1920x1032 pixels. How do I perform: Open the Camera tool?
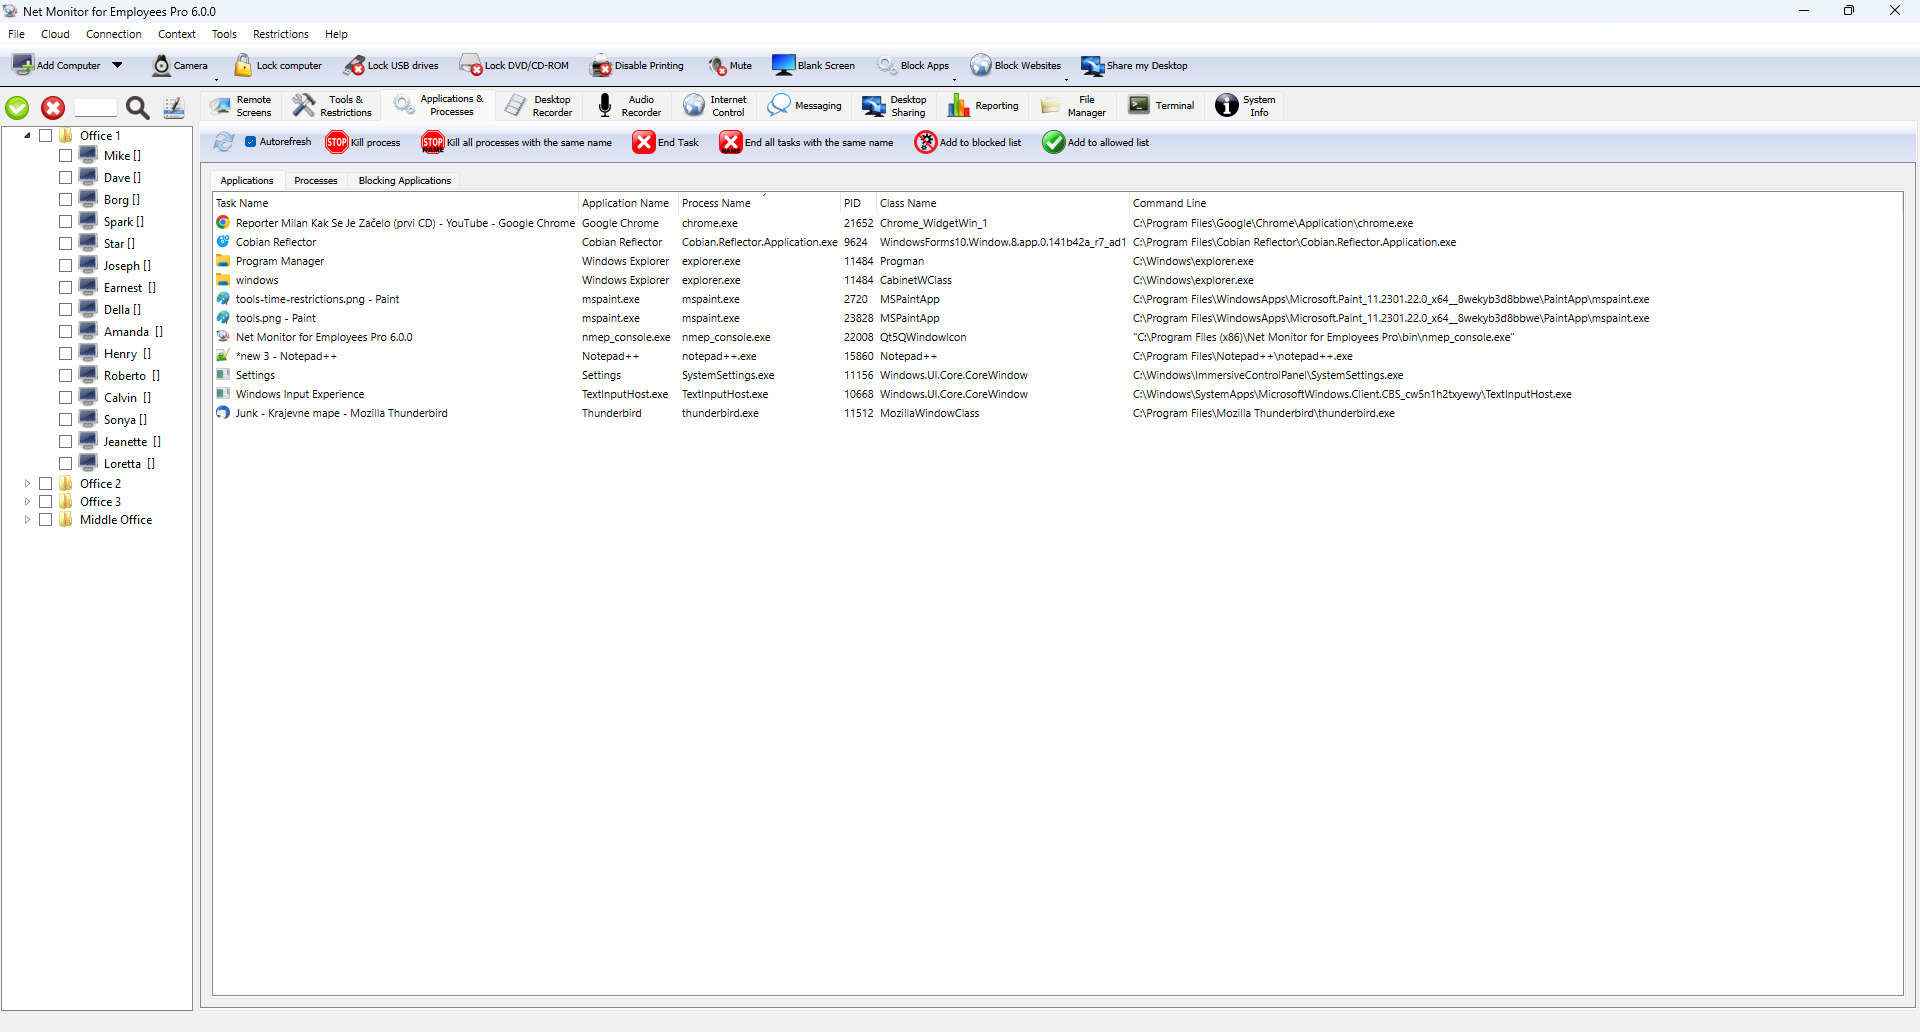161,66
